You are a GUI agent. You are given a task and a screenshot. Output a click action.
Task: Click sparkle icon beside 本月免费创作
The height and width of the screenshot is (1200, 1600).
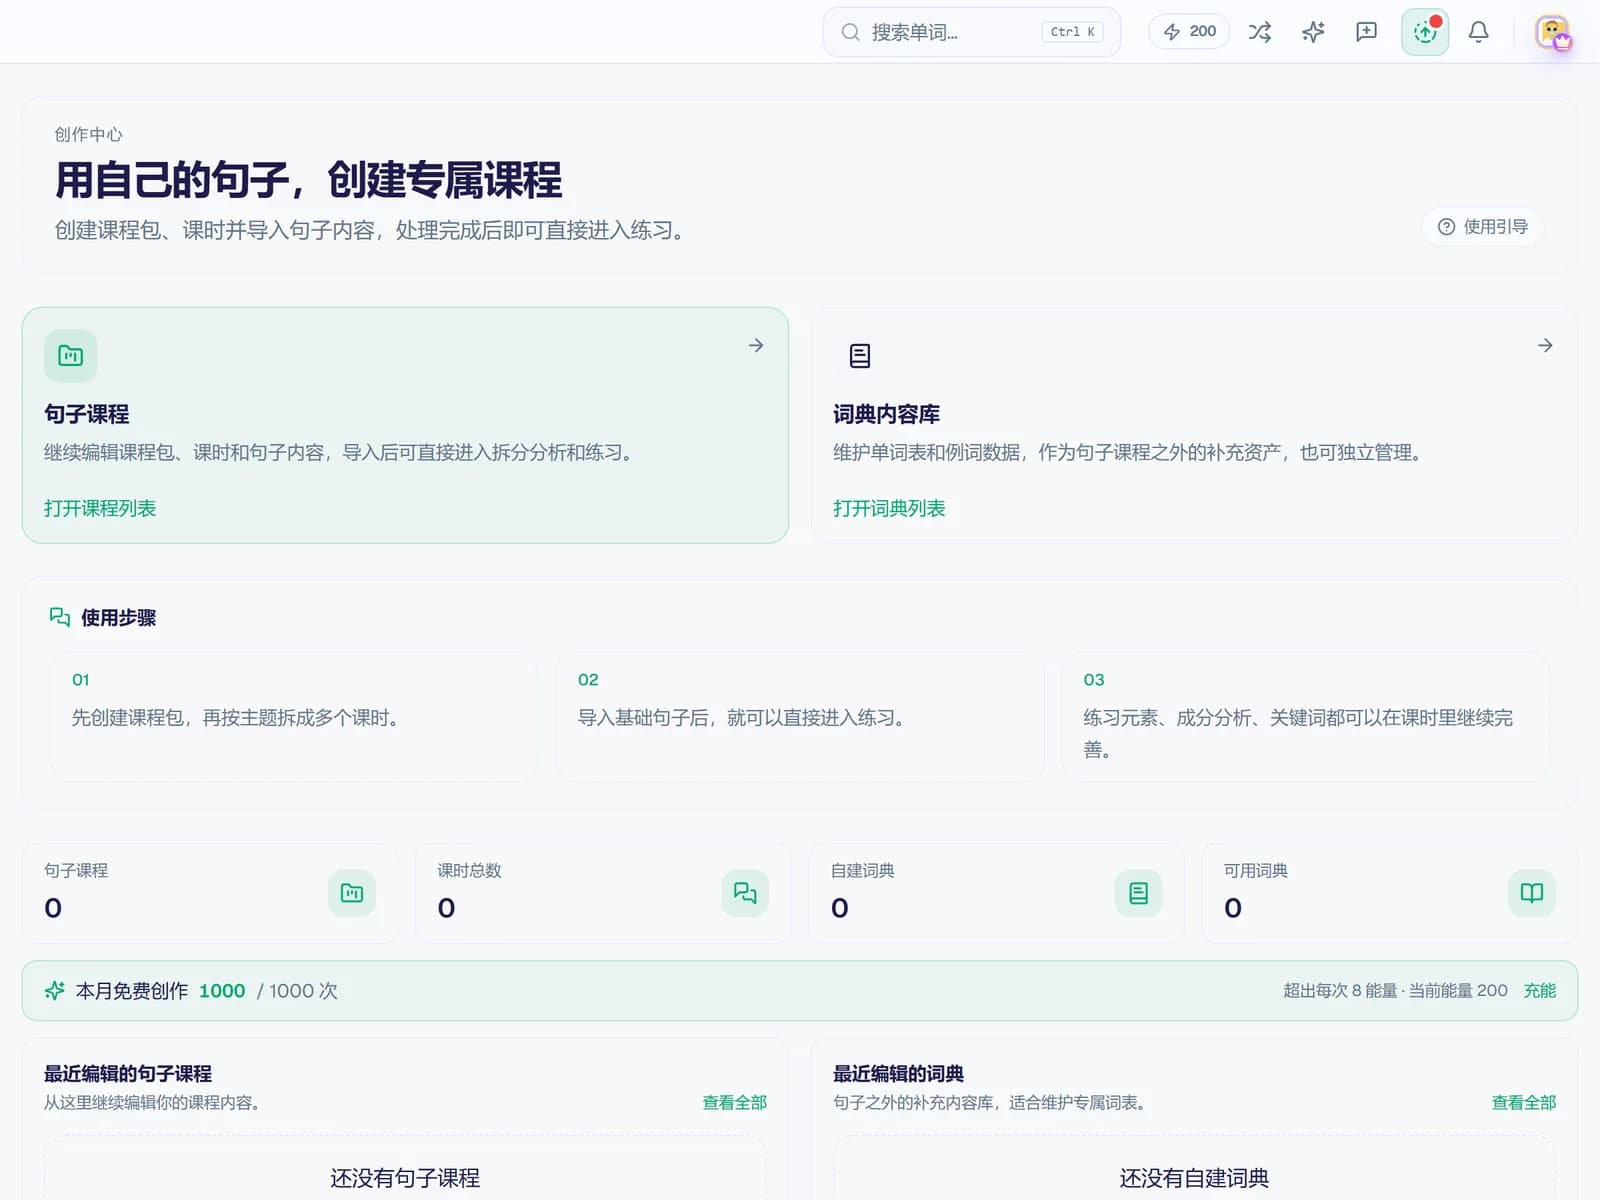point(55,991)
